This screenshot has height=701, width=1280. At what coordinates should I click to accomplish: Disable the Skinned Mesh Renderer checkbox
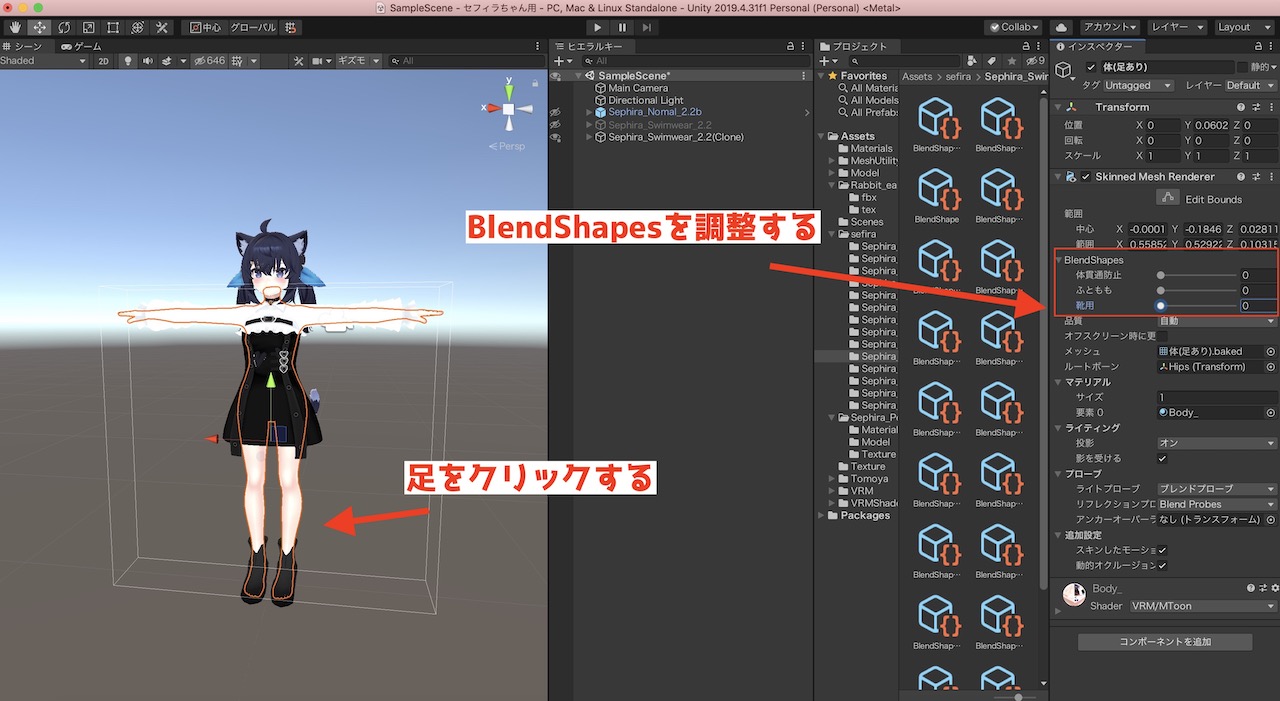[1086, 177]
